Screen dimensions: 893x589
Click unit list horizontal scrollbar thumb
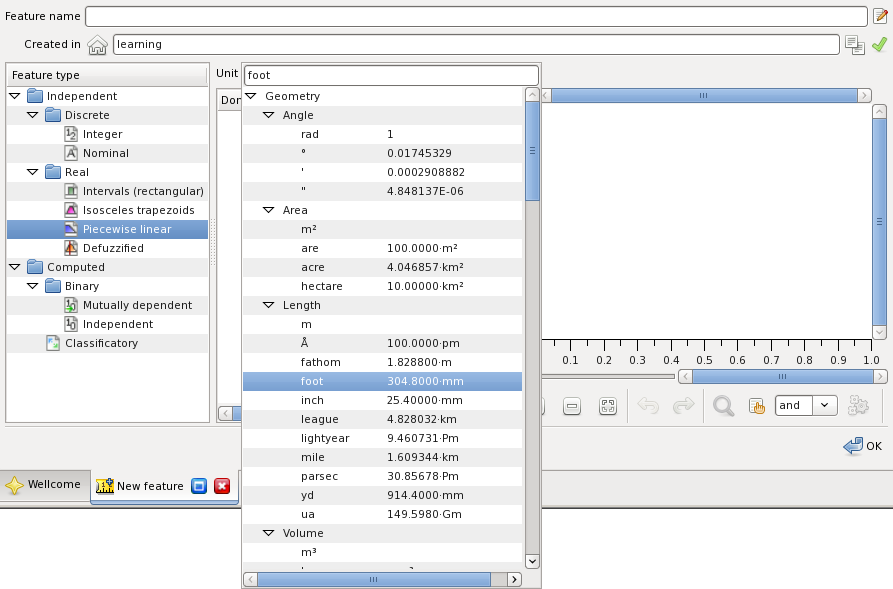point(374,579)
